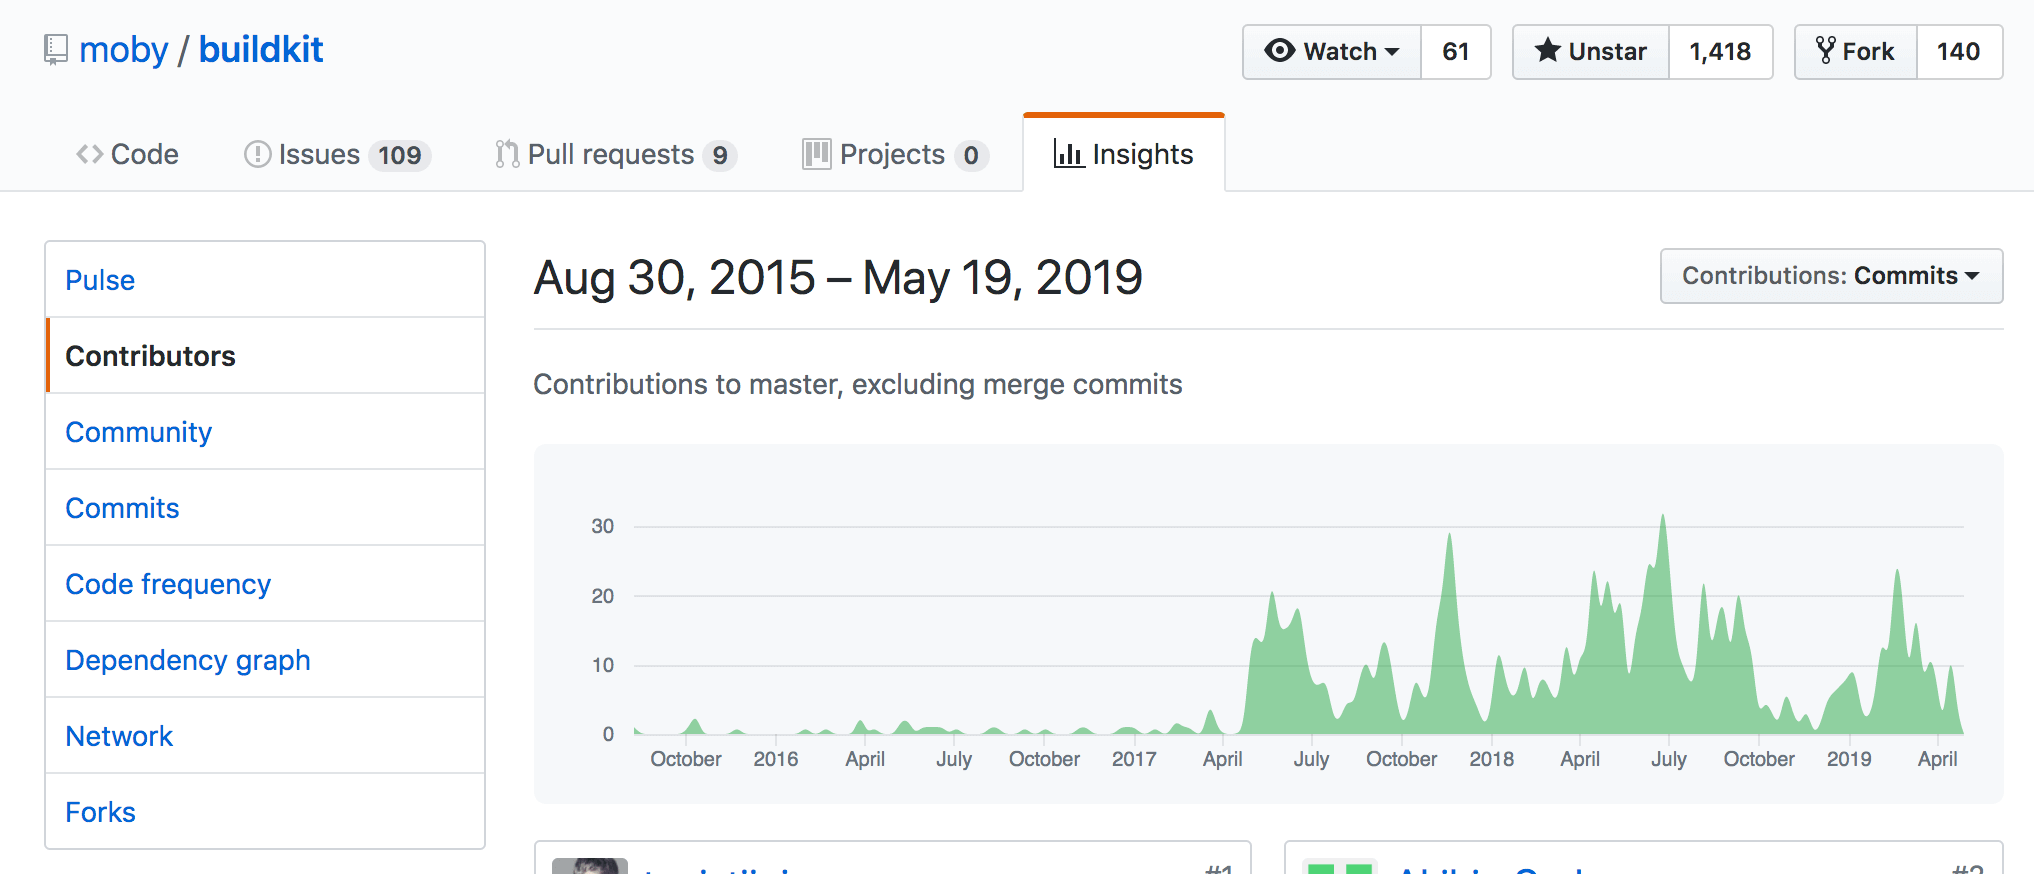Viewport: 2034px width, 874px height.
Task: Switch to the Projects tab
Action: [x=895, y=154]
